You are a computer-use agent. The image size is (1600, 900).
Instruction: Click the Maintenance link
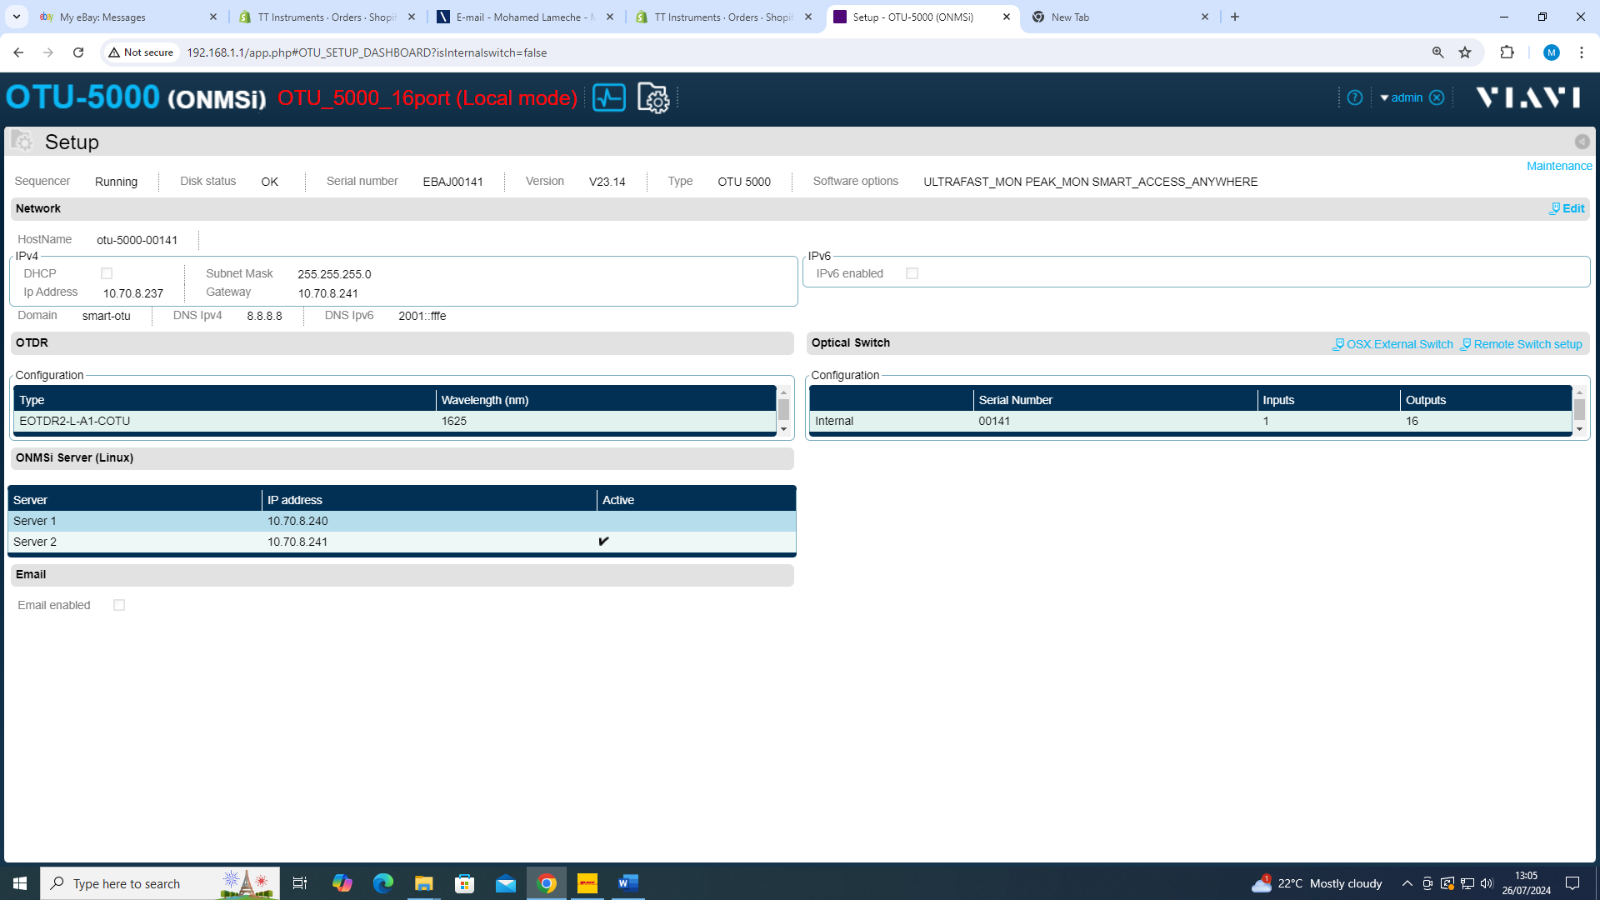click(x=1558, y=166)
